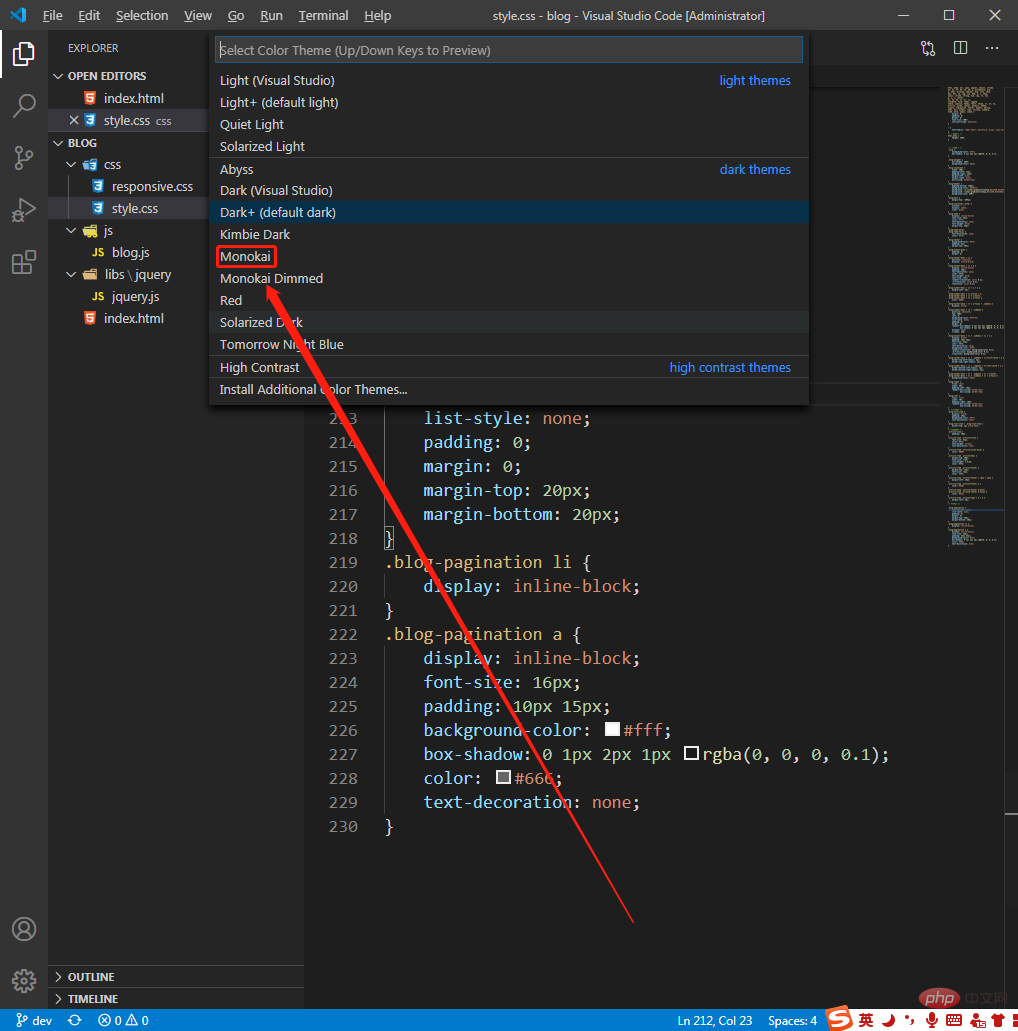Select the Monokai color theme
The height and width of the screenshot is (1031, 1018).
509,256
